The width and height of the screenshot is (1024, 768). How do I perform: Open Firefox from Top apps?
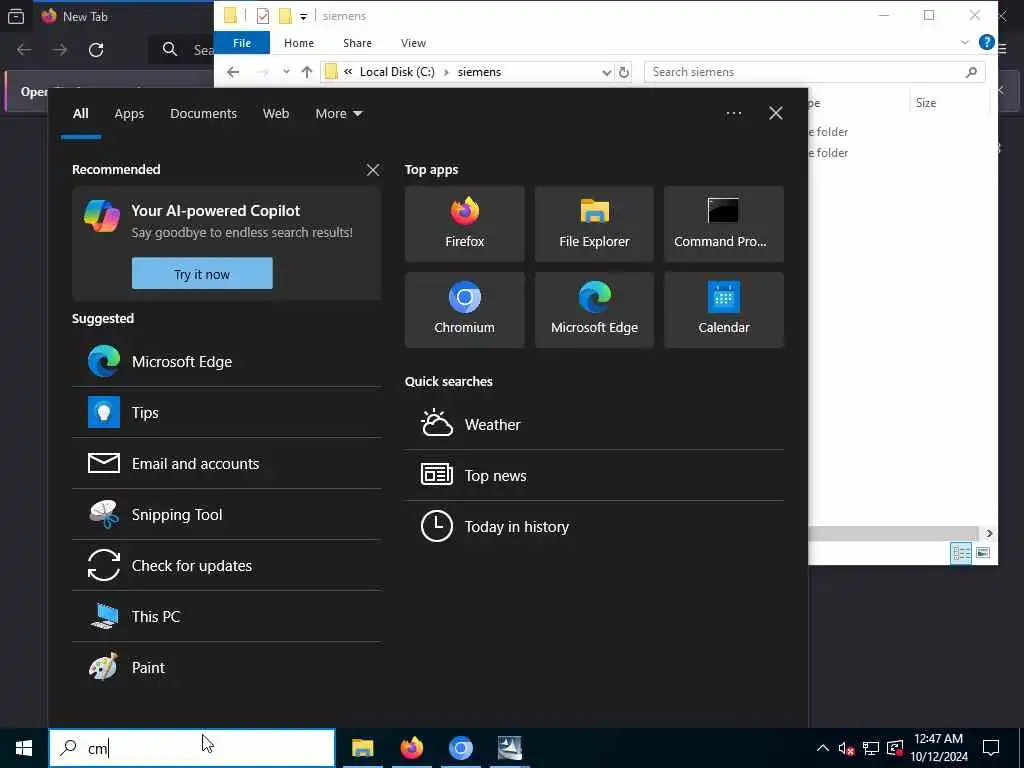click(464, 224)
